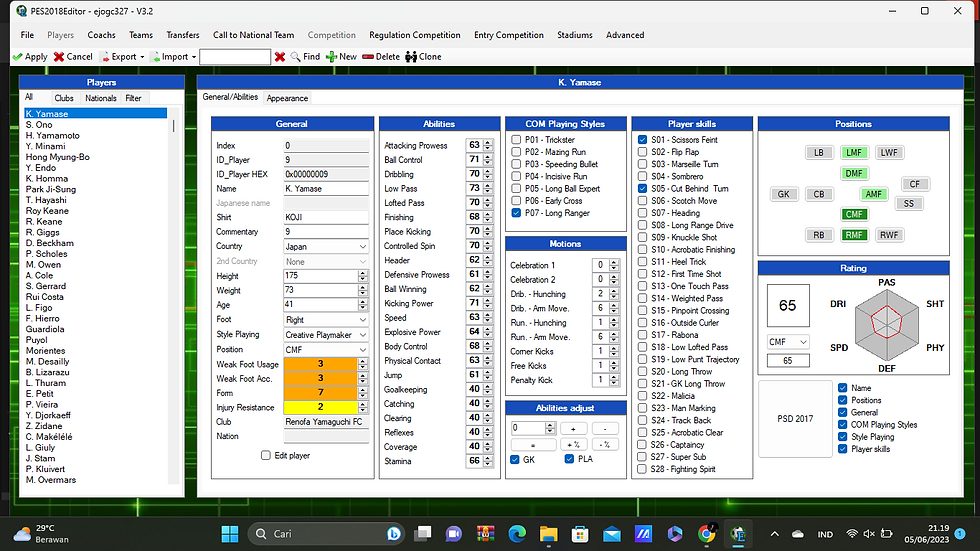The height and width of the screenshot is (551, 980).
Task: Select D. Beckham in players list
Action: [x=49, y=243]
